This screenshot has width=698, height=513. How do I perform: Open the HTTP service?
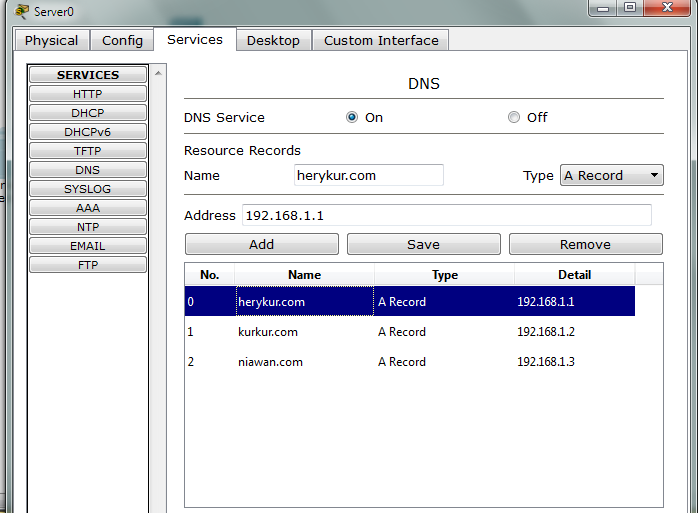(88, 94)
